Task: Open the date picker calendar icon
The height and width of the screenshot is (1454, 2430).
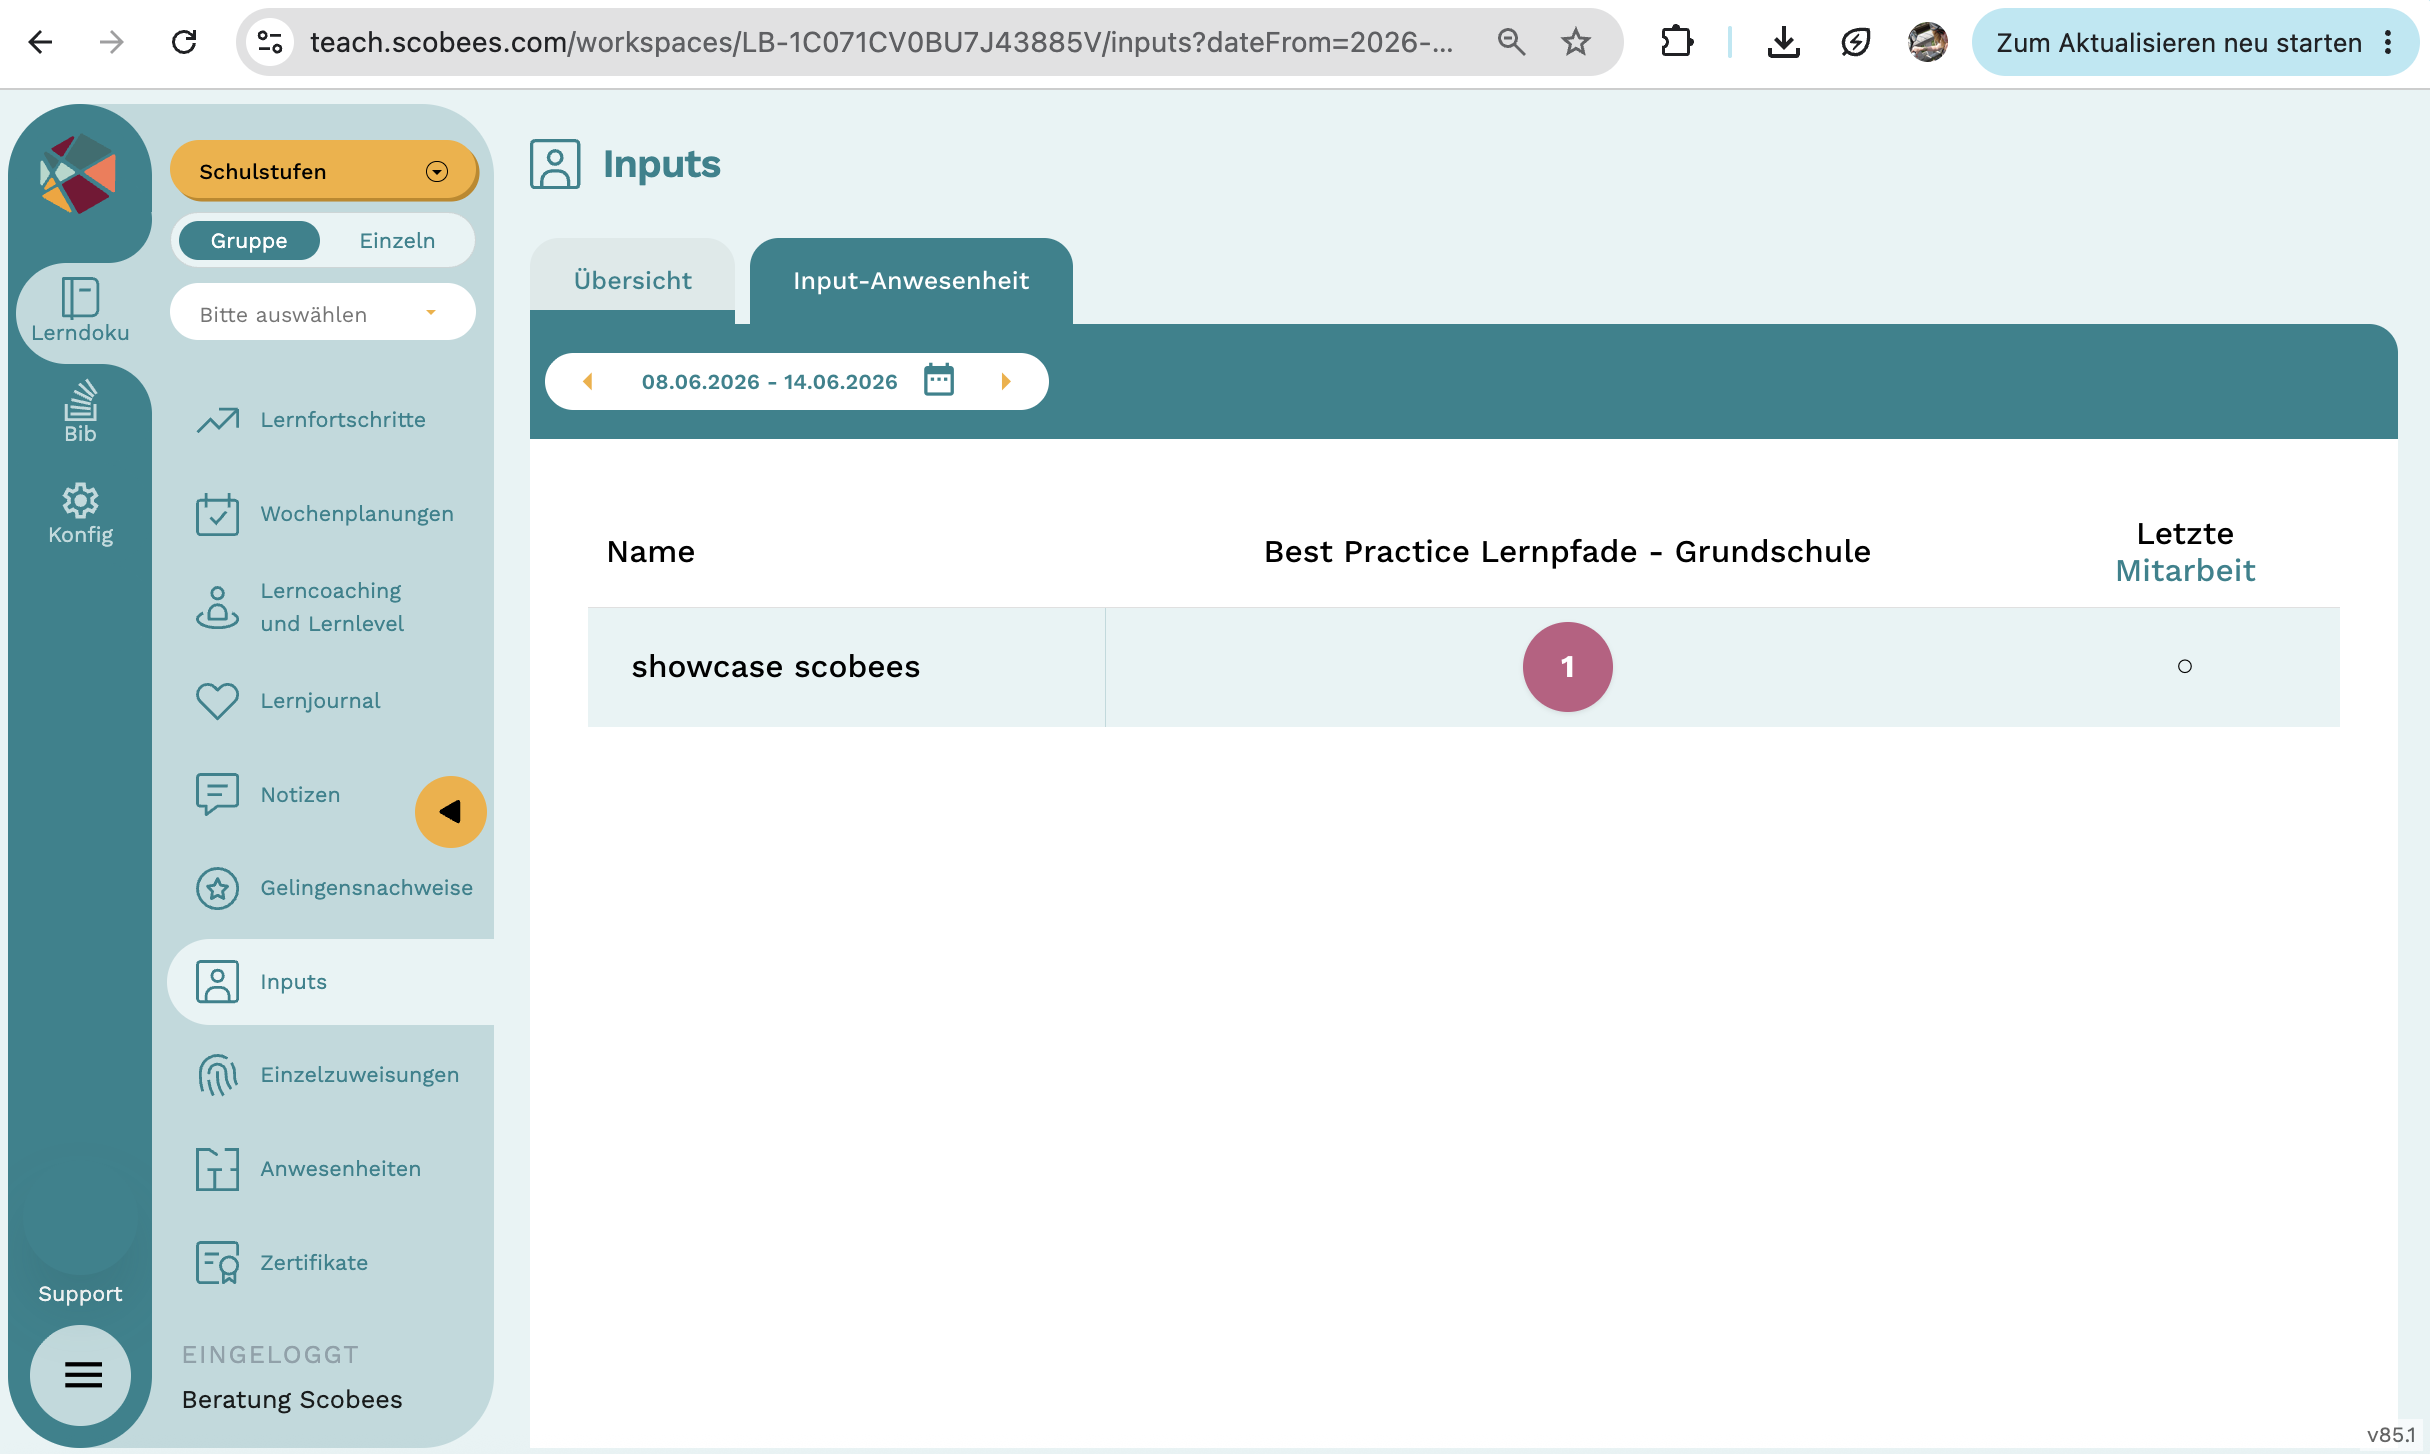Action: coord(939,380)
